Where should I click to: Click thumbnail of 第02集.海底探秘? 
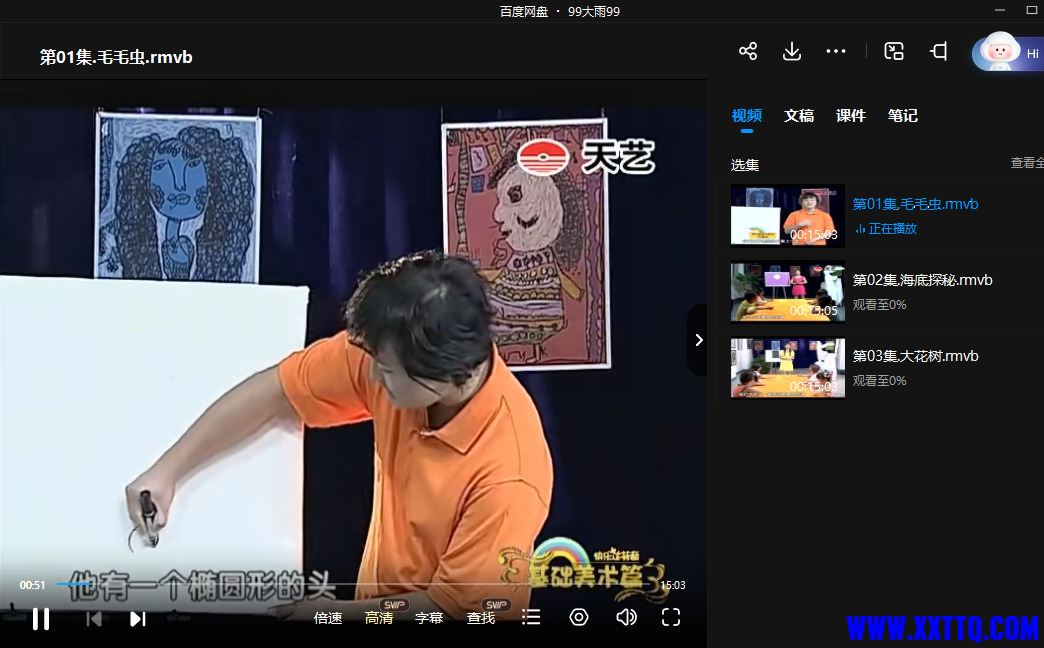(x=788, y=292)
